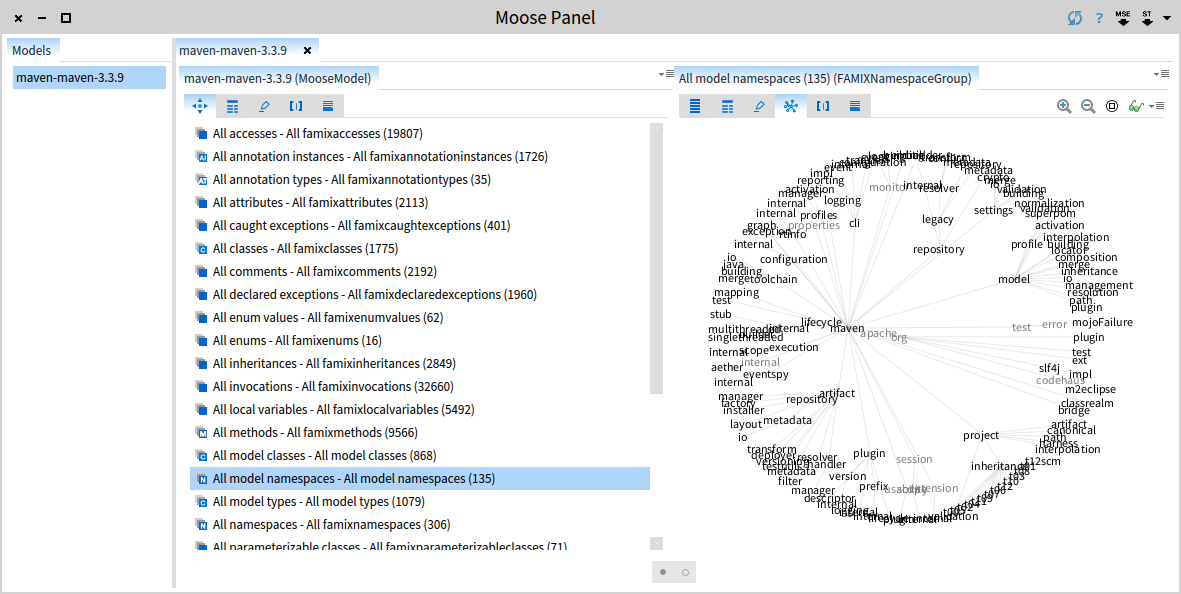This screenshot has height=594, width=1181.
Task: Click the 'project' node in the graph
Action: (981, 435)
